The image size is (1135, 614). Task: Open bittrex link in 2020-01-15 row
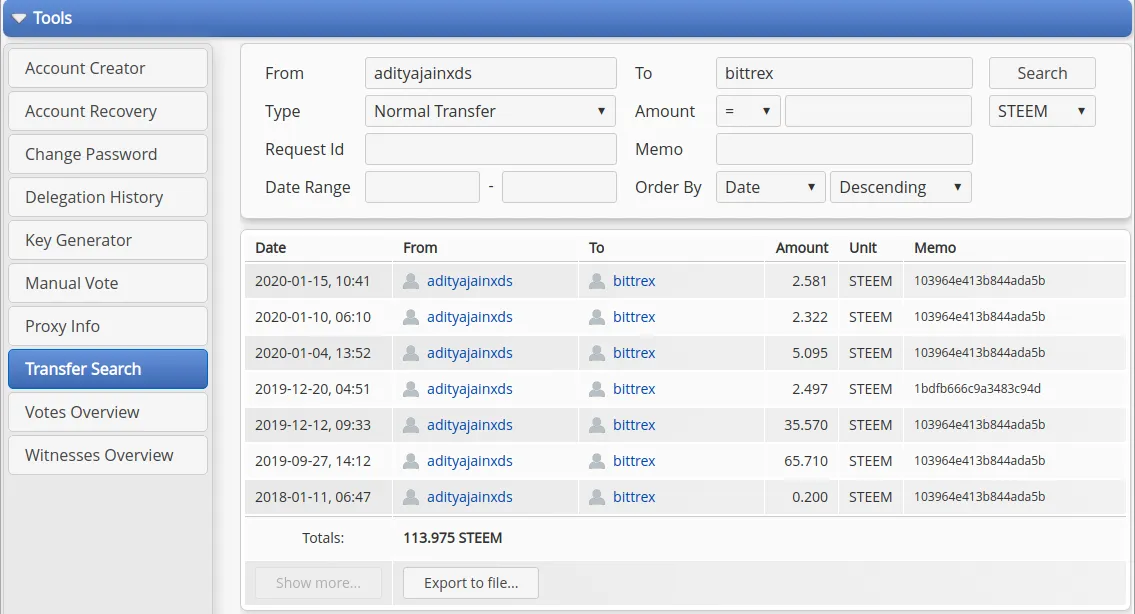pyautogui.click(x=634, y=281)
